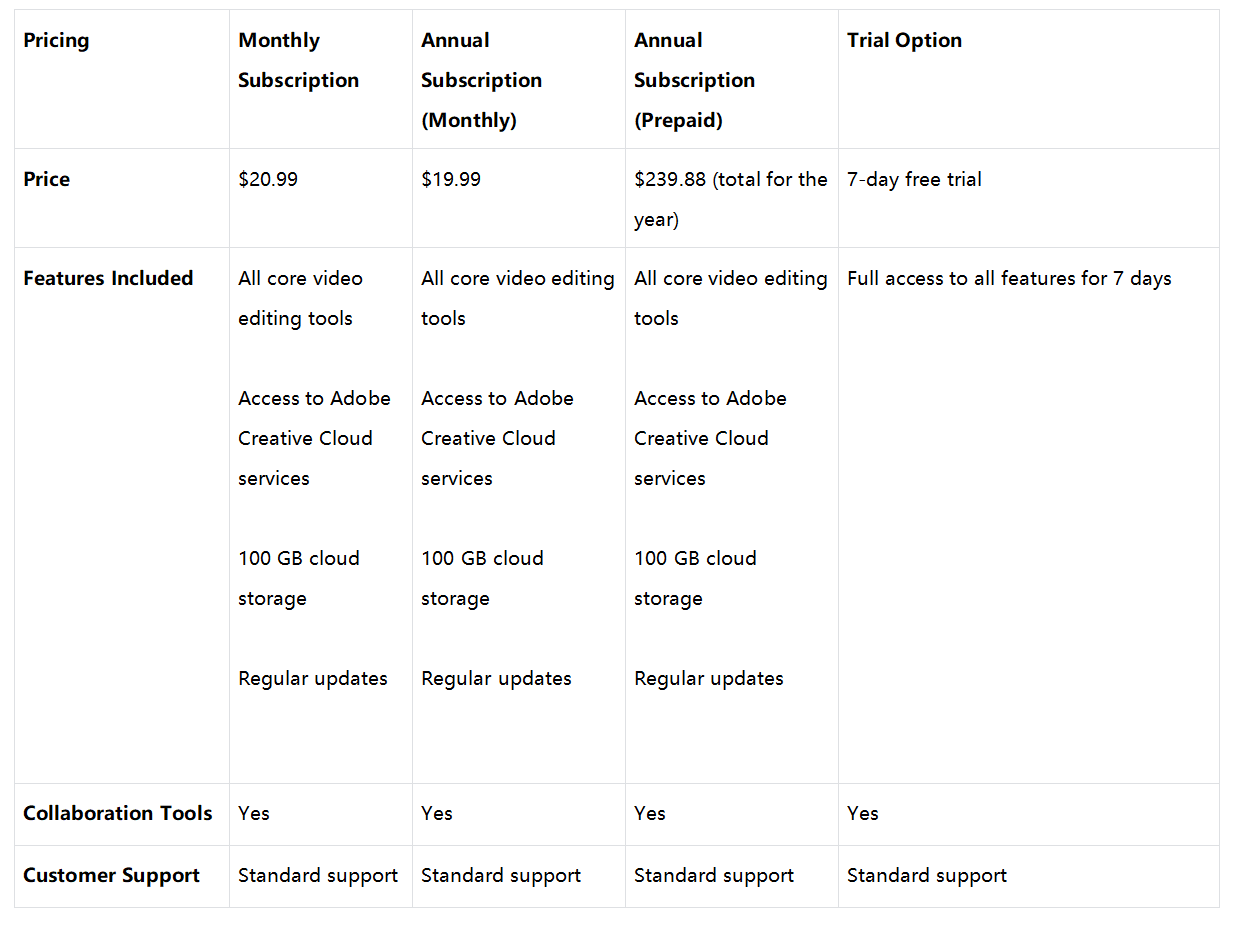The image size is (1243, 925).
Task: Click the Annual Subscription (Prepaid) header
Action: point(694,80)
